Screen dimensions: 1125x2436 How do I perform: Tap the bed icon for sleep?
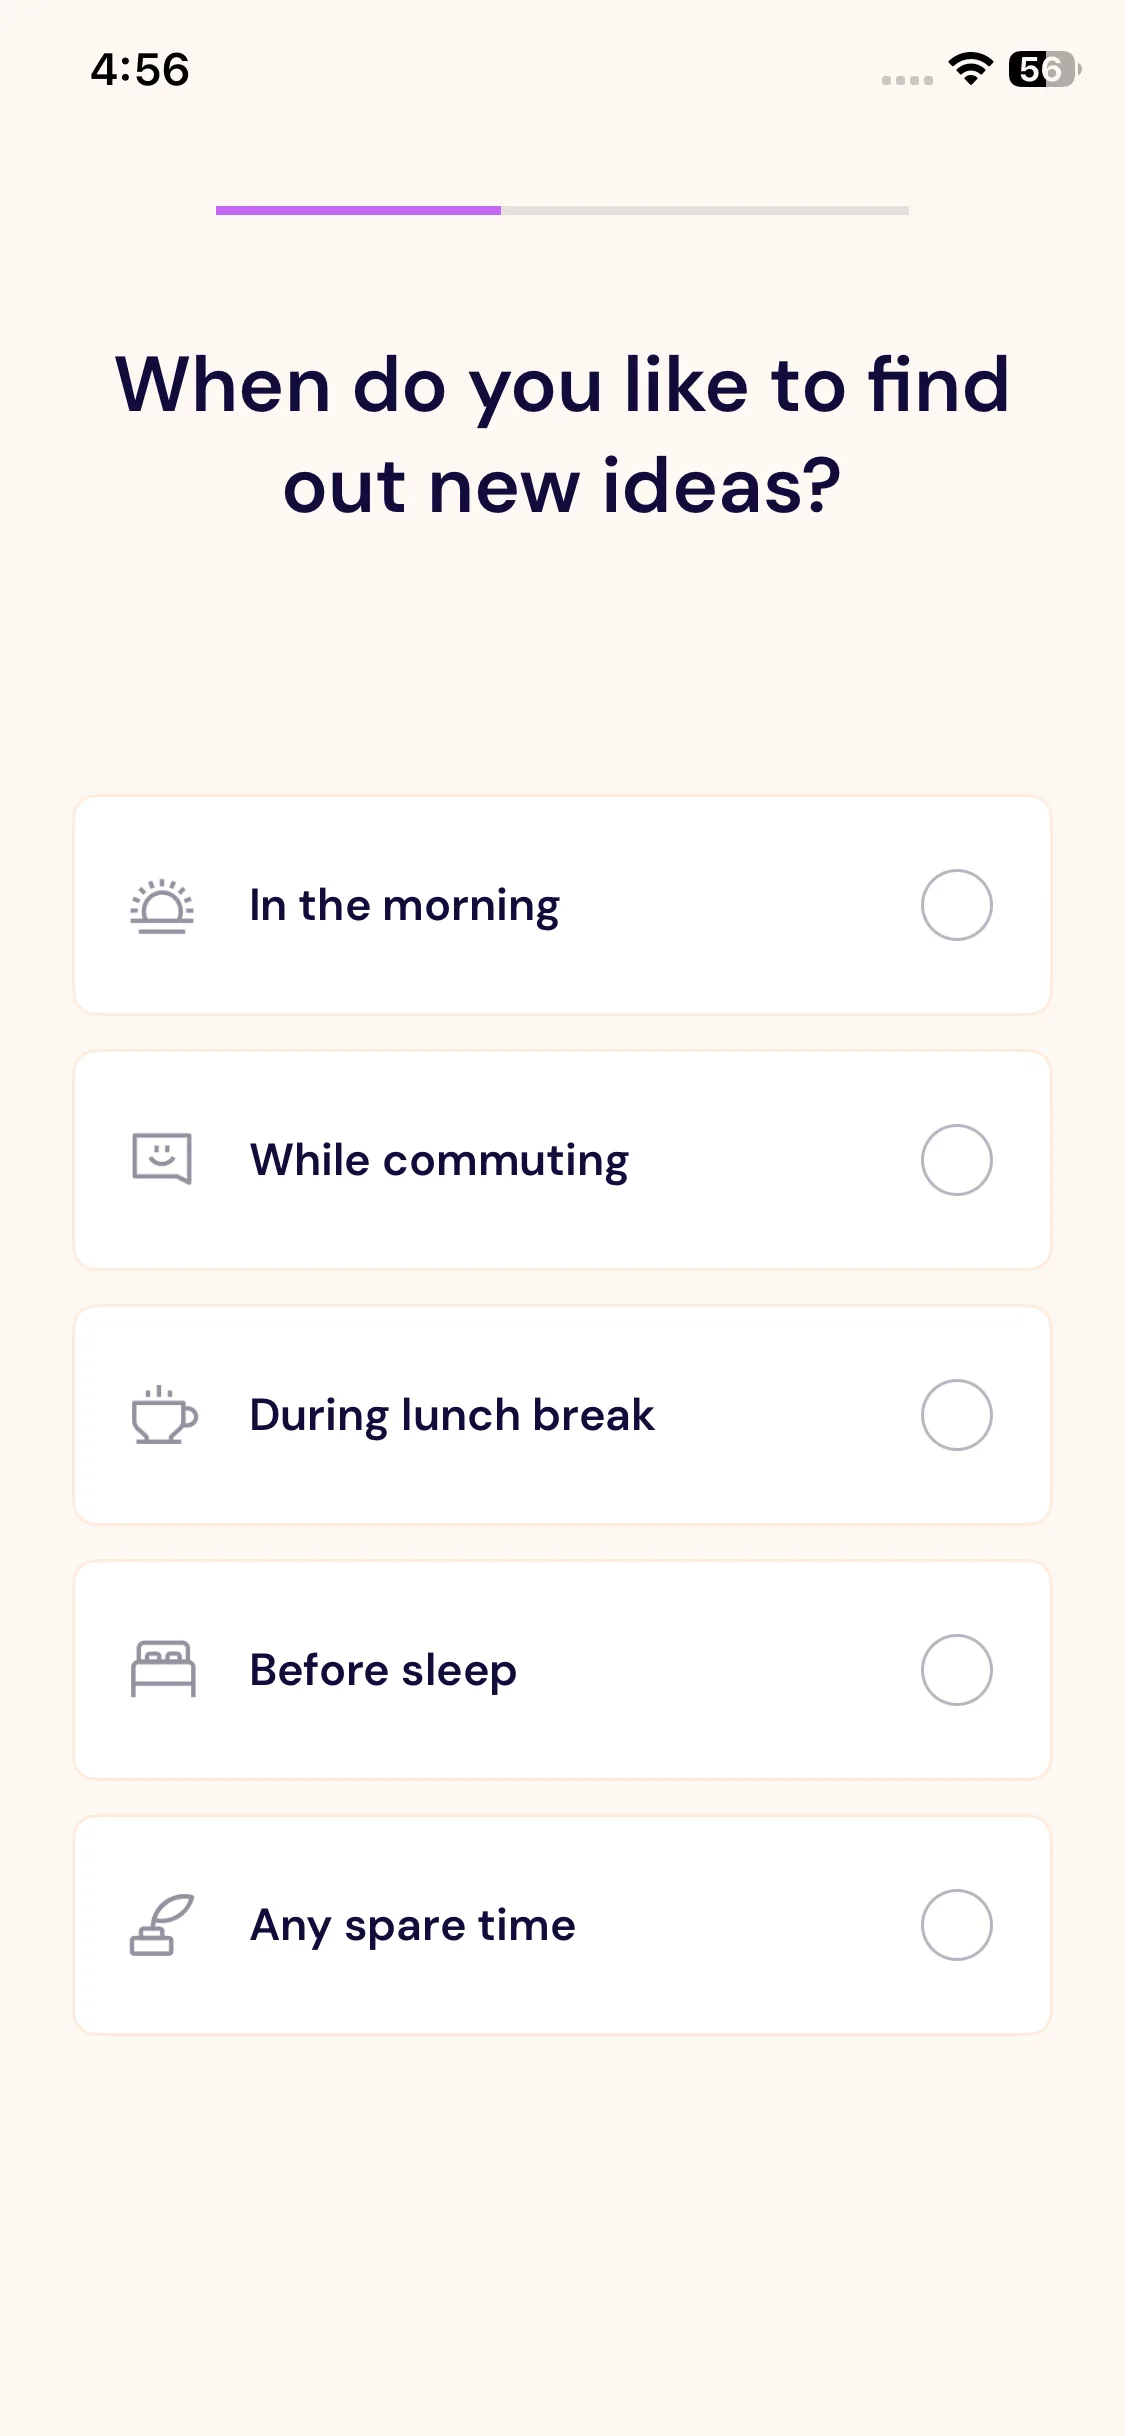163,1669
